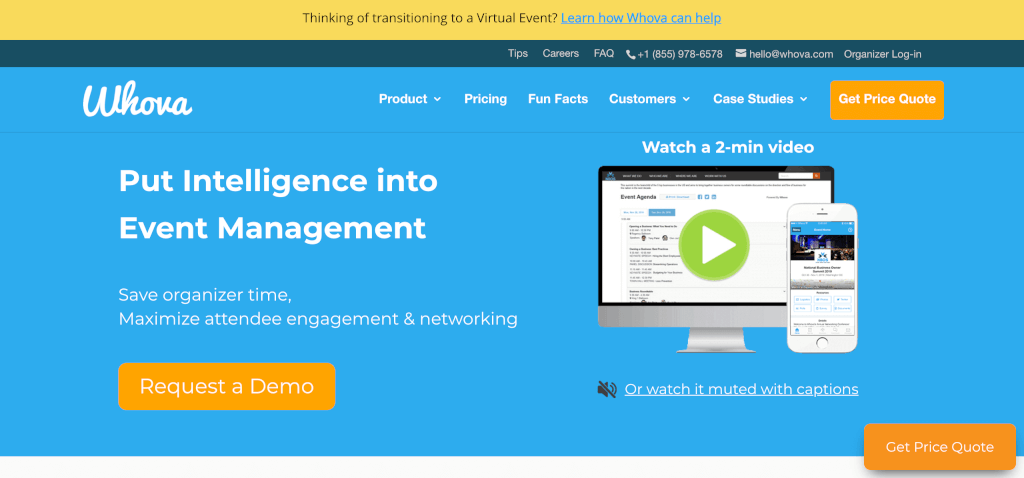
Task: Open the Case Studies menu
Action: pos(760,99)
